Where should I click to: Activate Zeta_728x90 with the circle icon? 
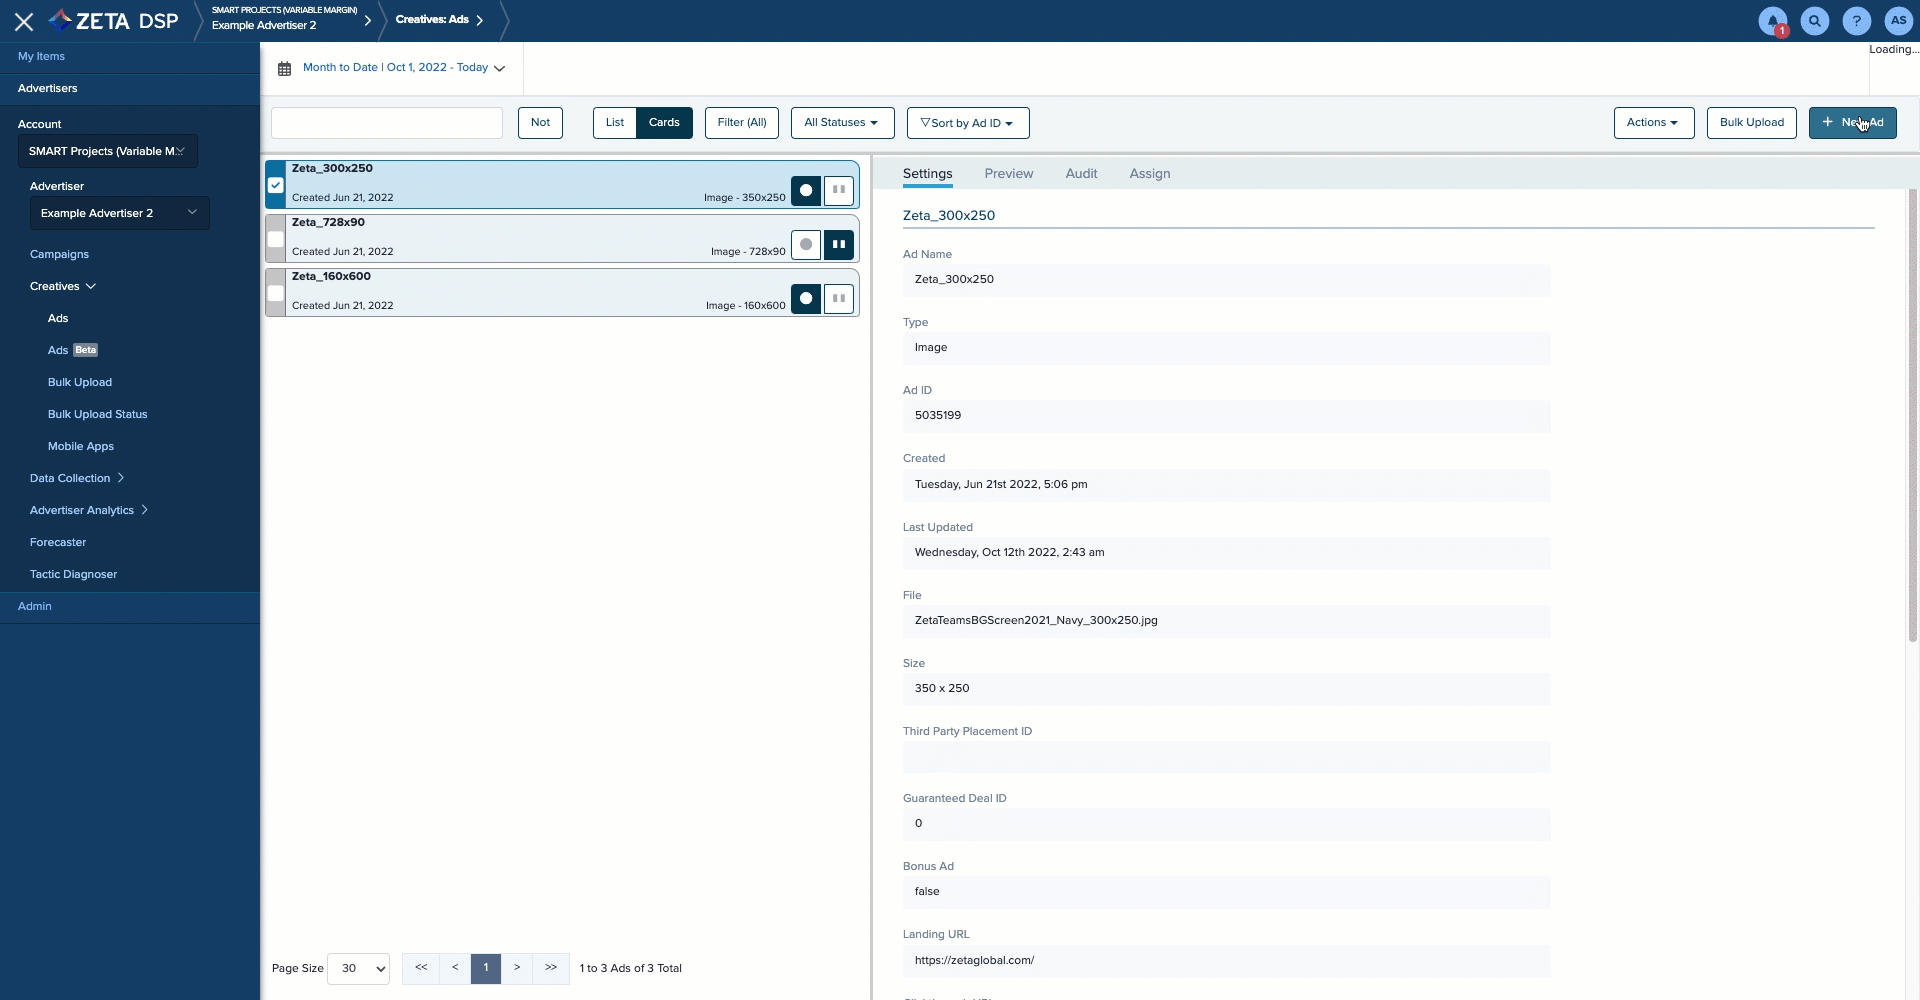(806, 245)
